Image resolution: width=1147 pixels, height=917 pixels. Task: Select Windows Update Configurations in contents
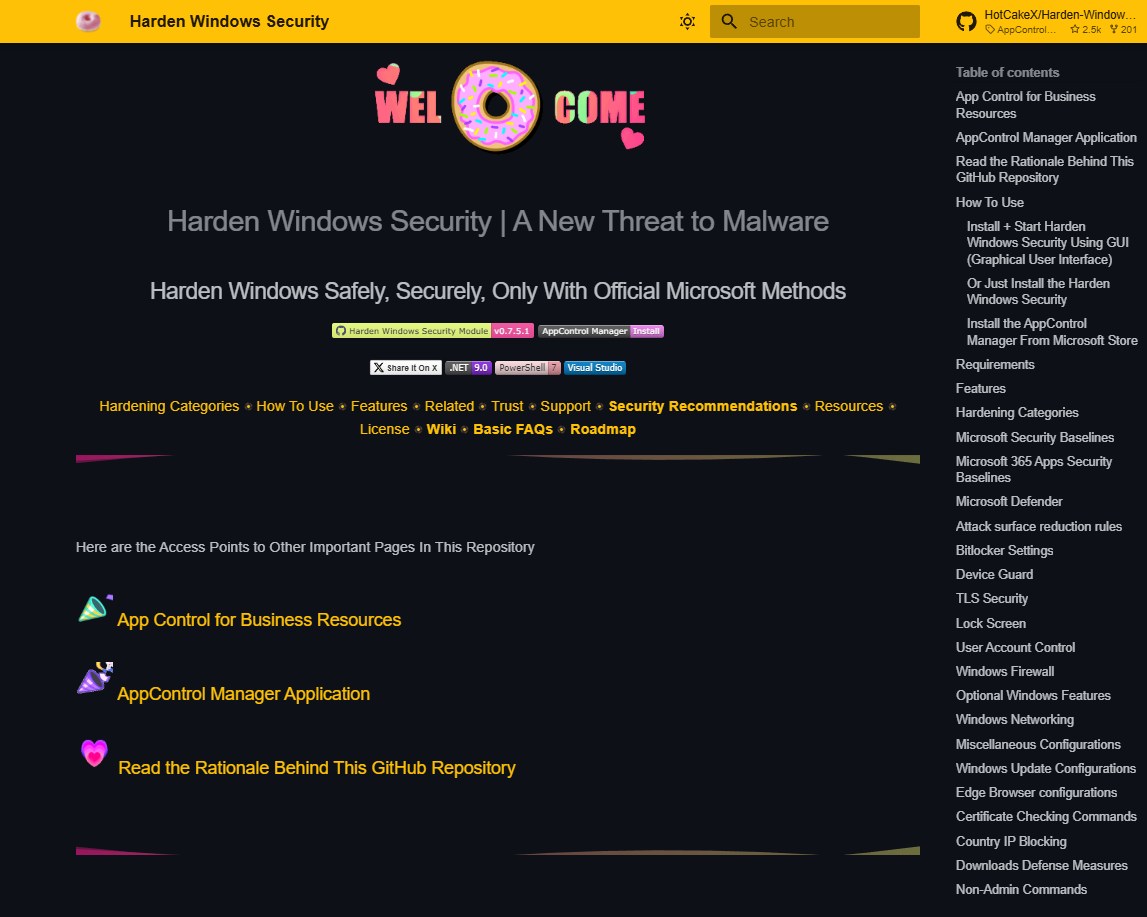click(1045, 769)
